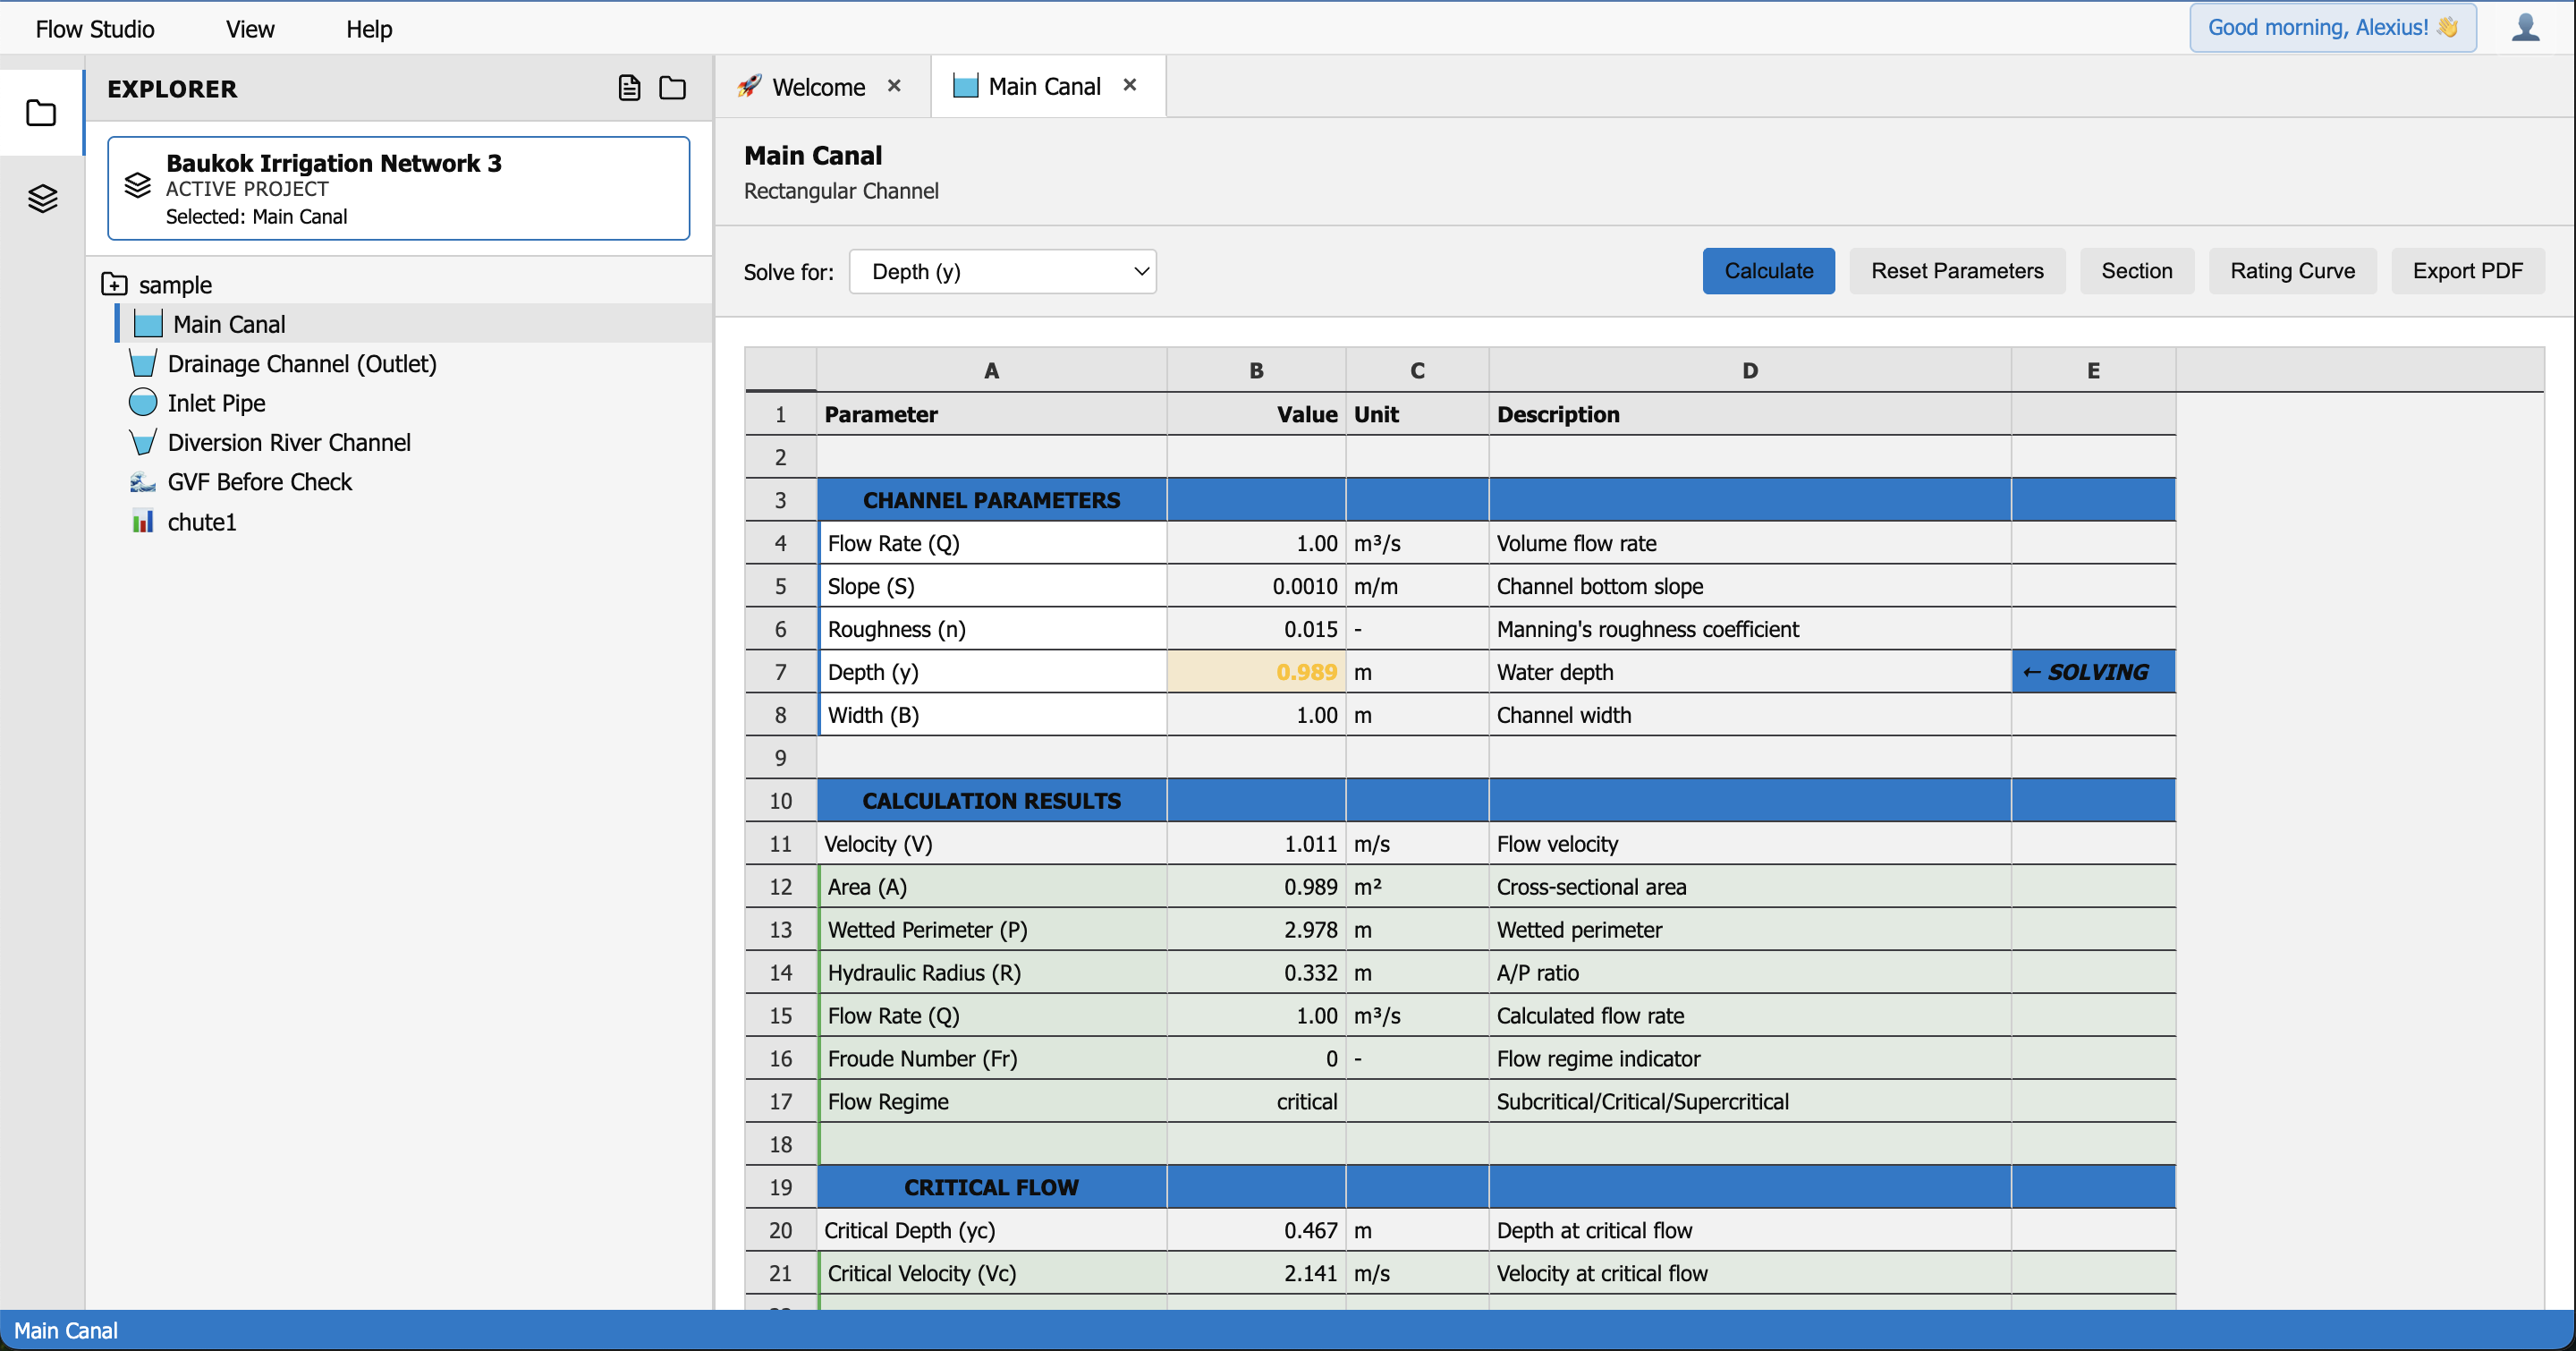Viewport: 2576px width, 1351px height.
Task: Open the layers panel icon in sidebar
Action: pyautogui.click(x=42, y=198)
